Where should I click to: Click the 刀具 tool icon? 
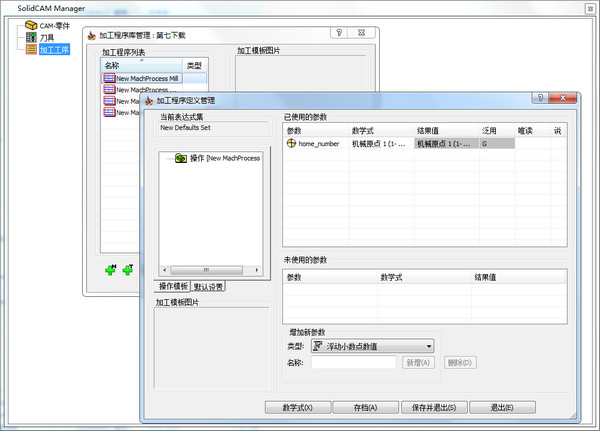31,37
